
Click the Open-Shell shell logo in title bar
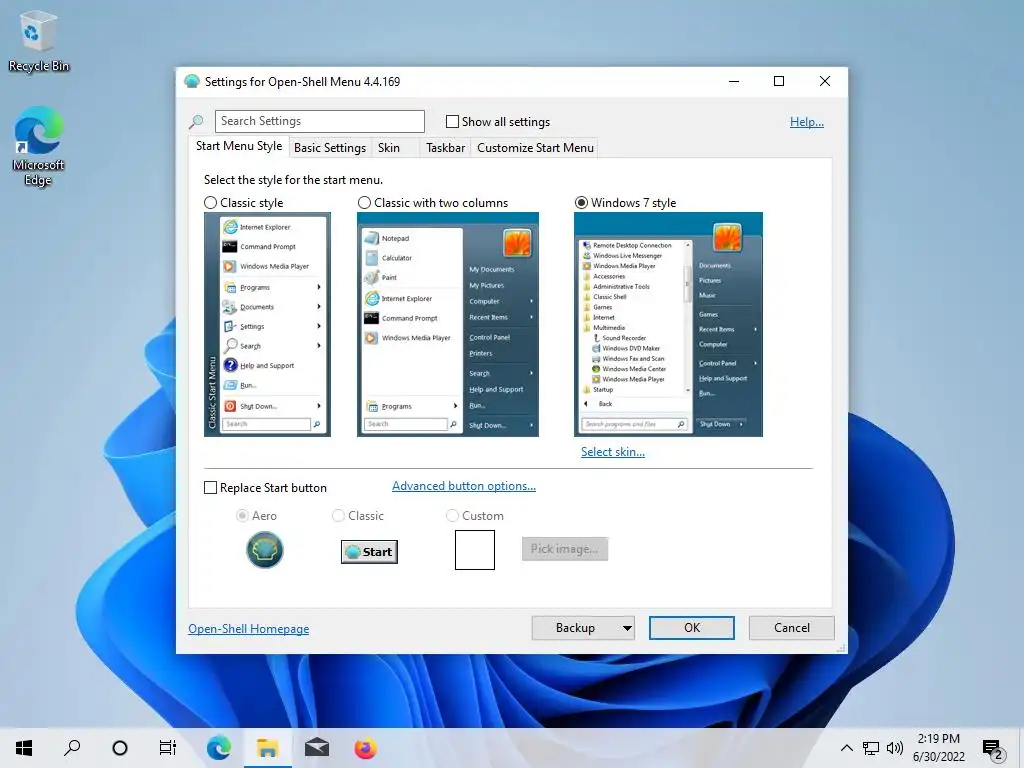click(x=191, y=82)
